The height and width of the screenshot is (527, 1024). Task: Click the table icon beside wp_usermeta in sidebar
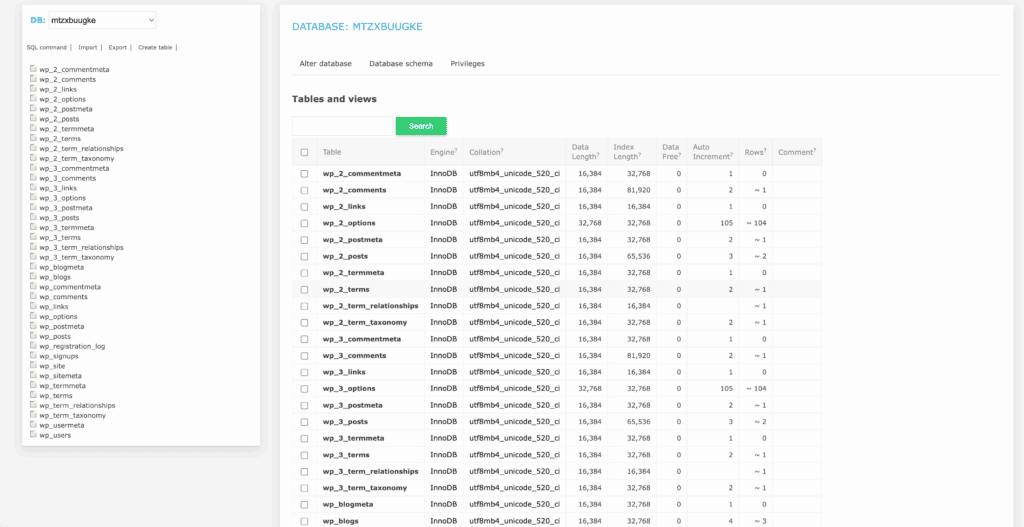coord(33,425)
